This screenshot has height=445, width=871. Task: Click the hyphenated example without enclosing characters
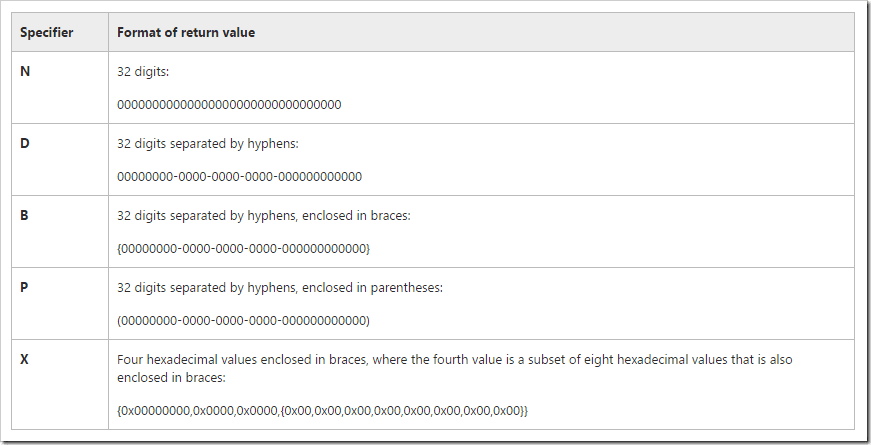point(239,176)
